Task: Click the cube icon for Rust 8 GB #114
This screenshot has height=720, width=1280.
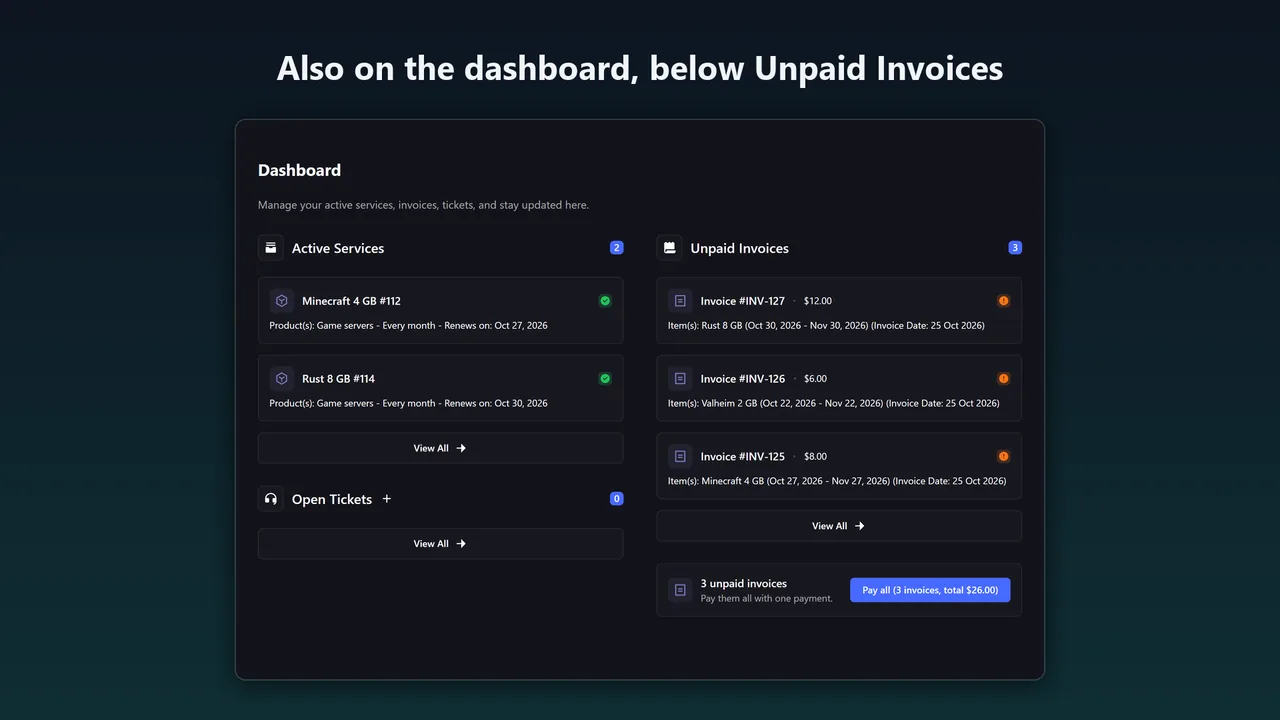Action: pyautogui.click(x=282, y=379)
